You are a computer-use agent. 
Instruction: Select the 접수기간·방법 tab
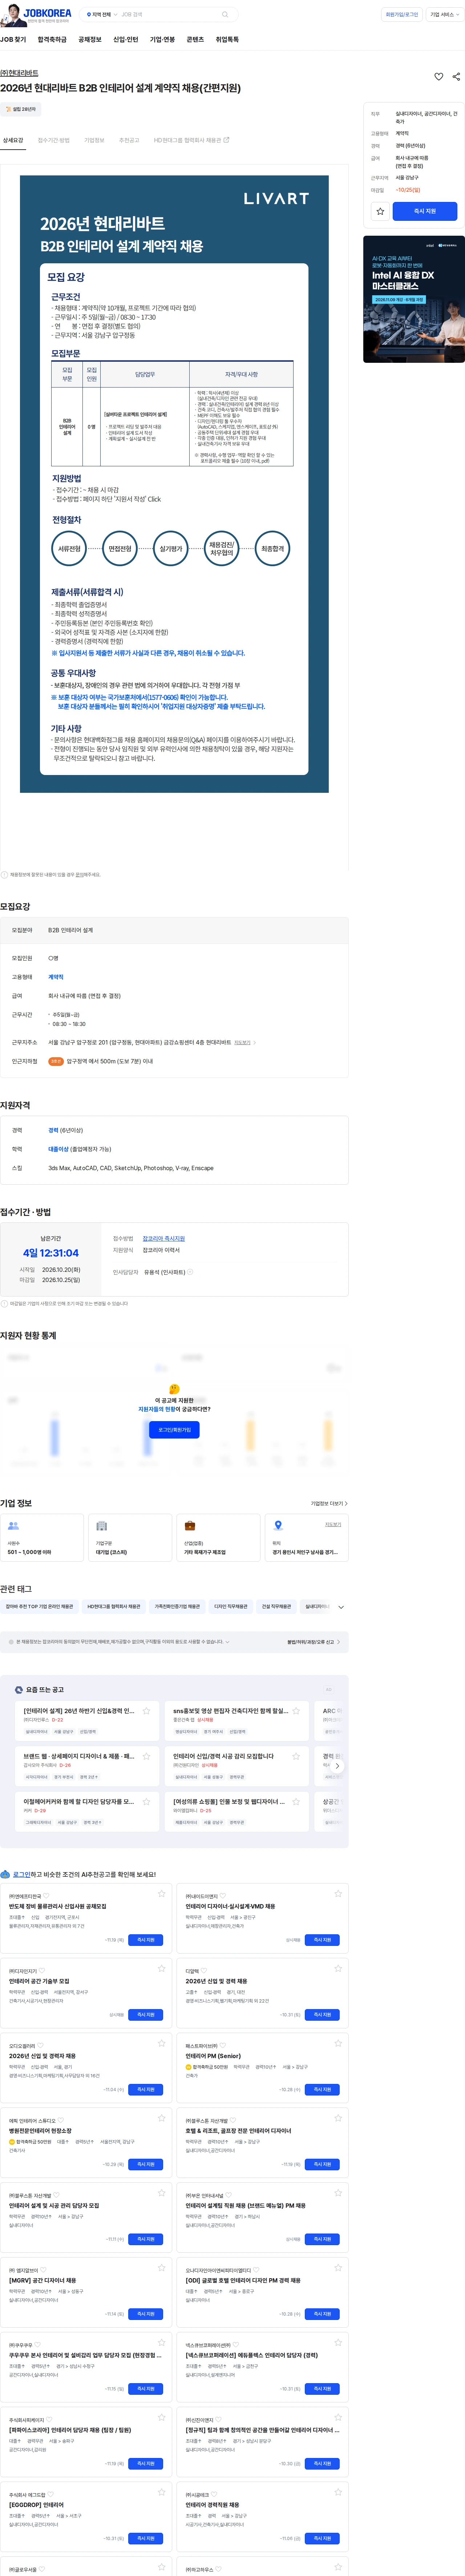click(x=54, y=140)
